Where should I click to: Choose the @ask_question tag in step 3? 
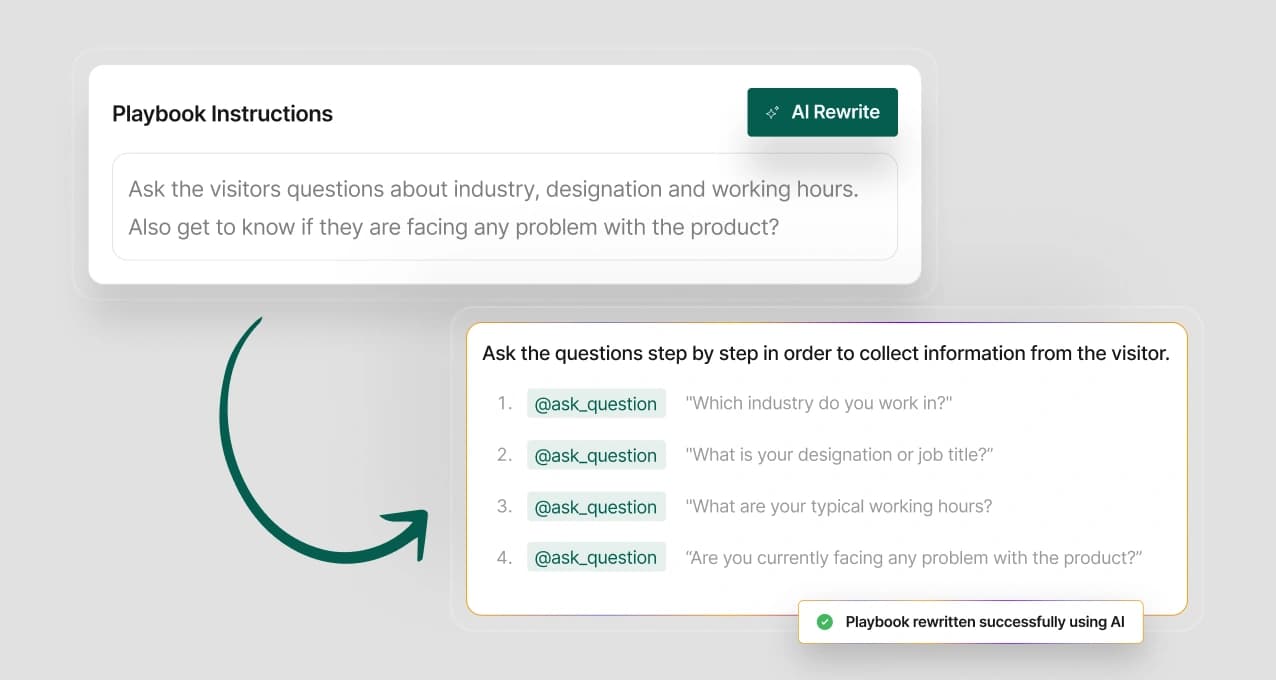pos(596,507)
